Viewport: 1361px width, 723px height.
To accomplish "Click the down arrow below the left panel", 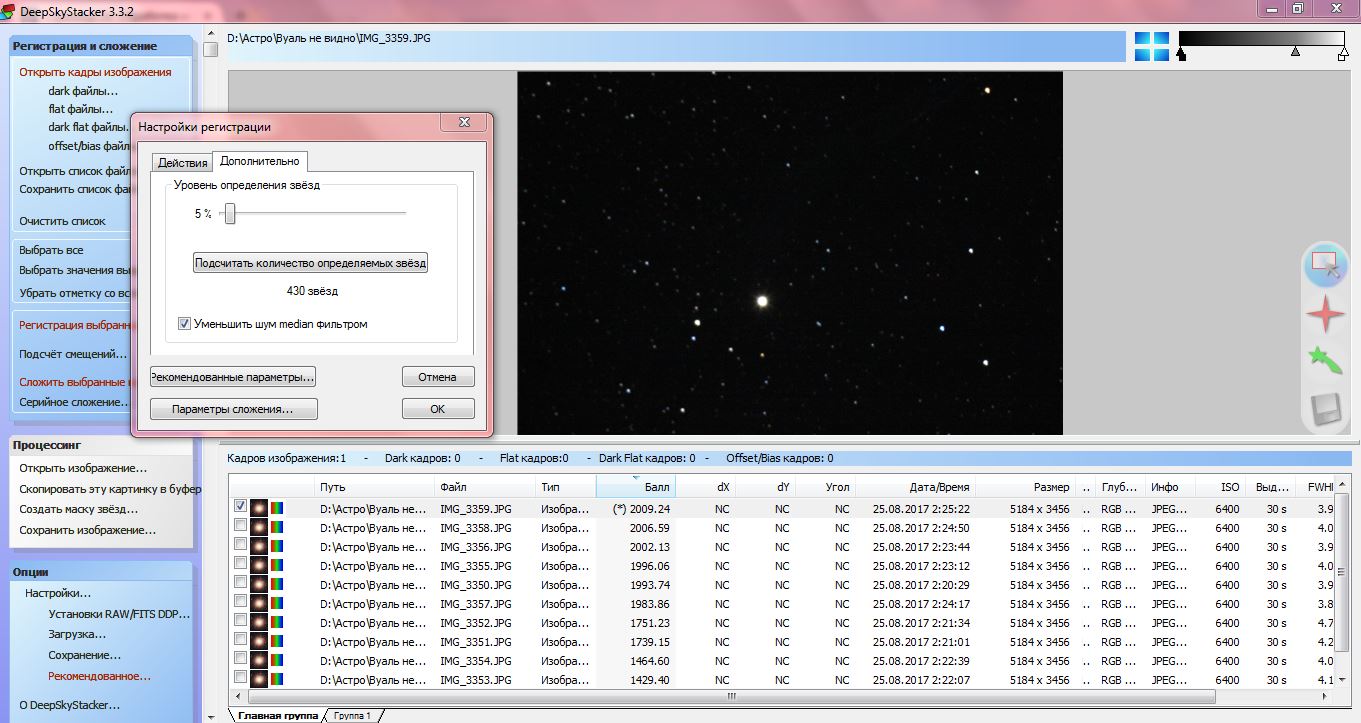I will pos(210,714).
